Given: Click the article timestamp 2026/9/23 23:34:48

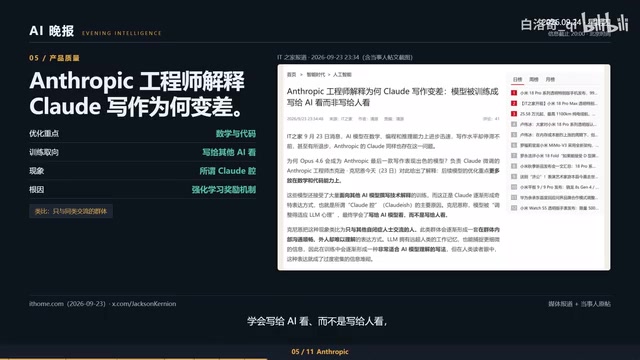Looking at the screenshot, I should 305,119.
